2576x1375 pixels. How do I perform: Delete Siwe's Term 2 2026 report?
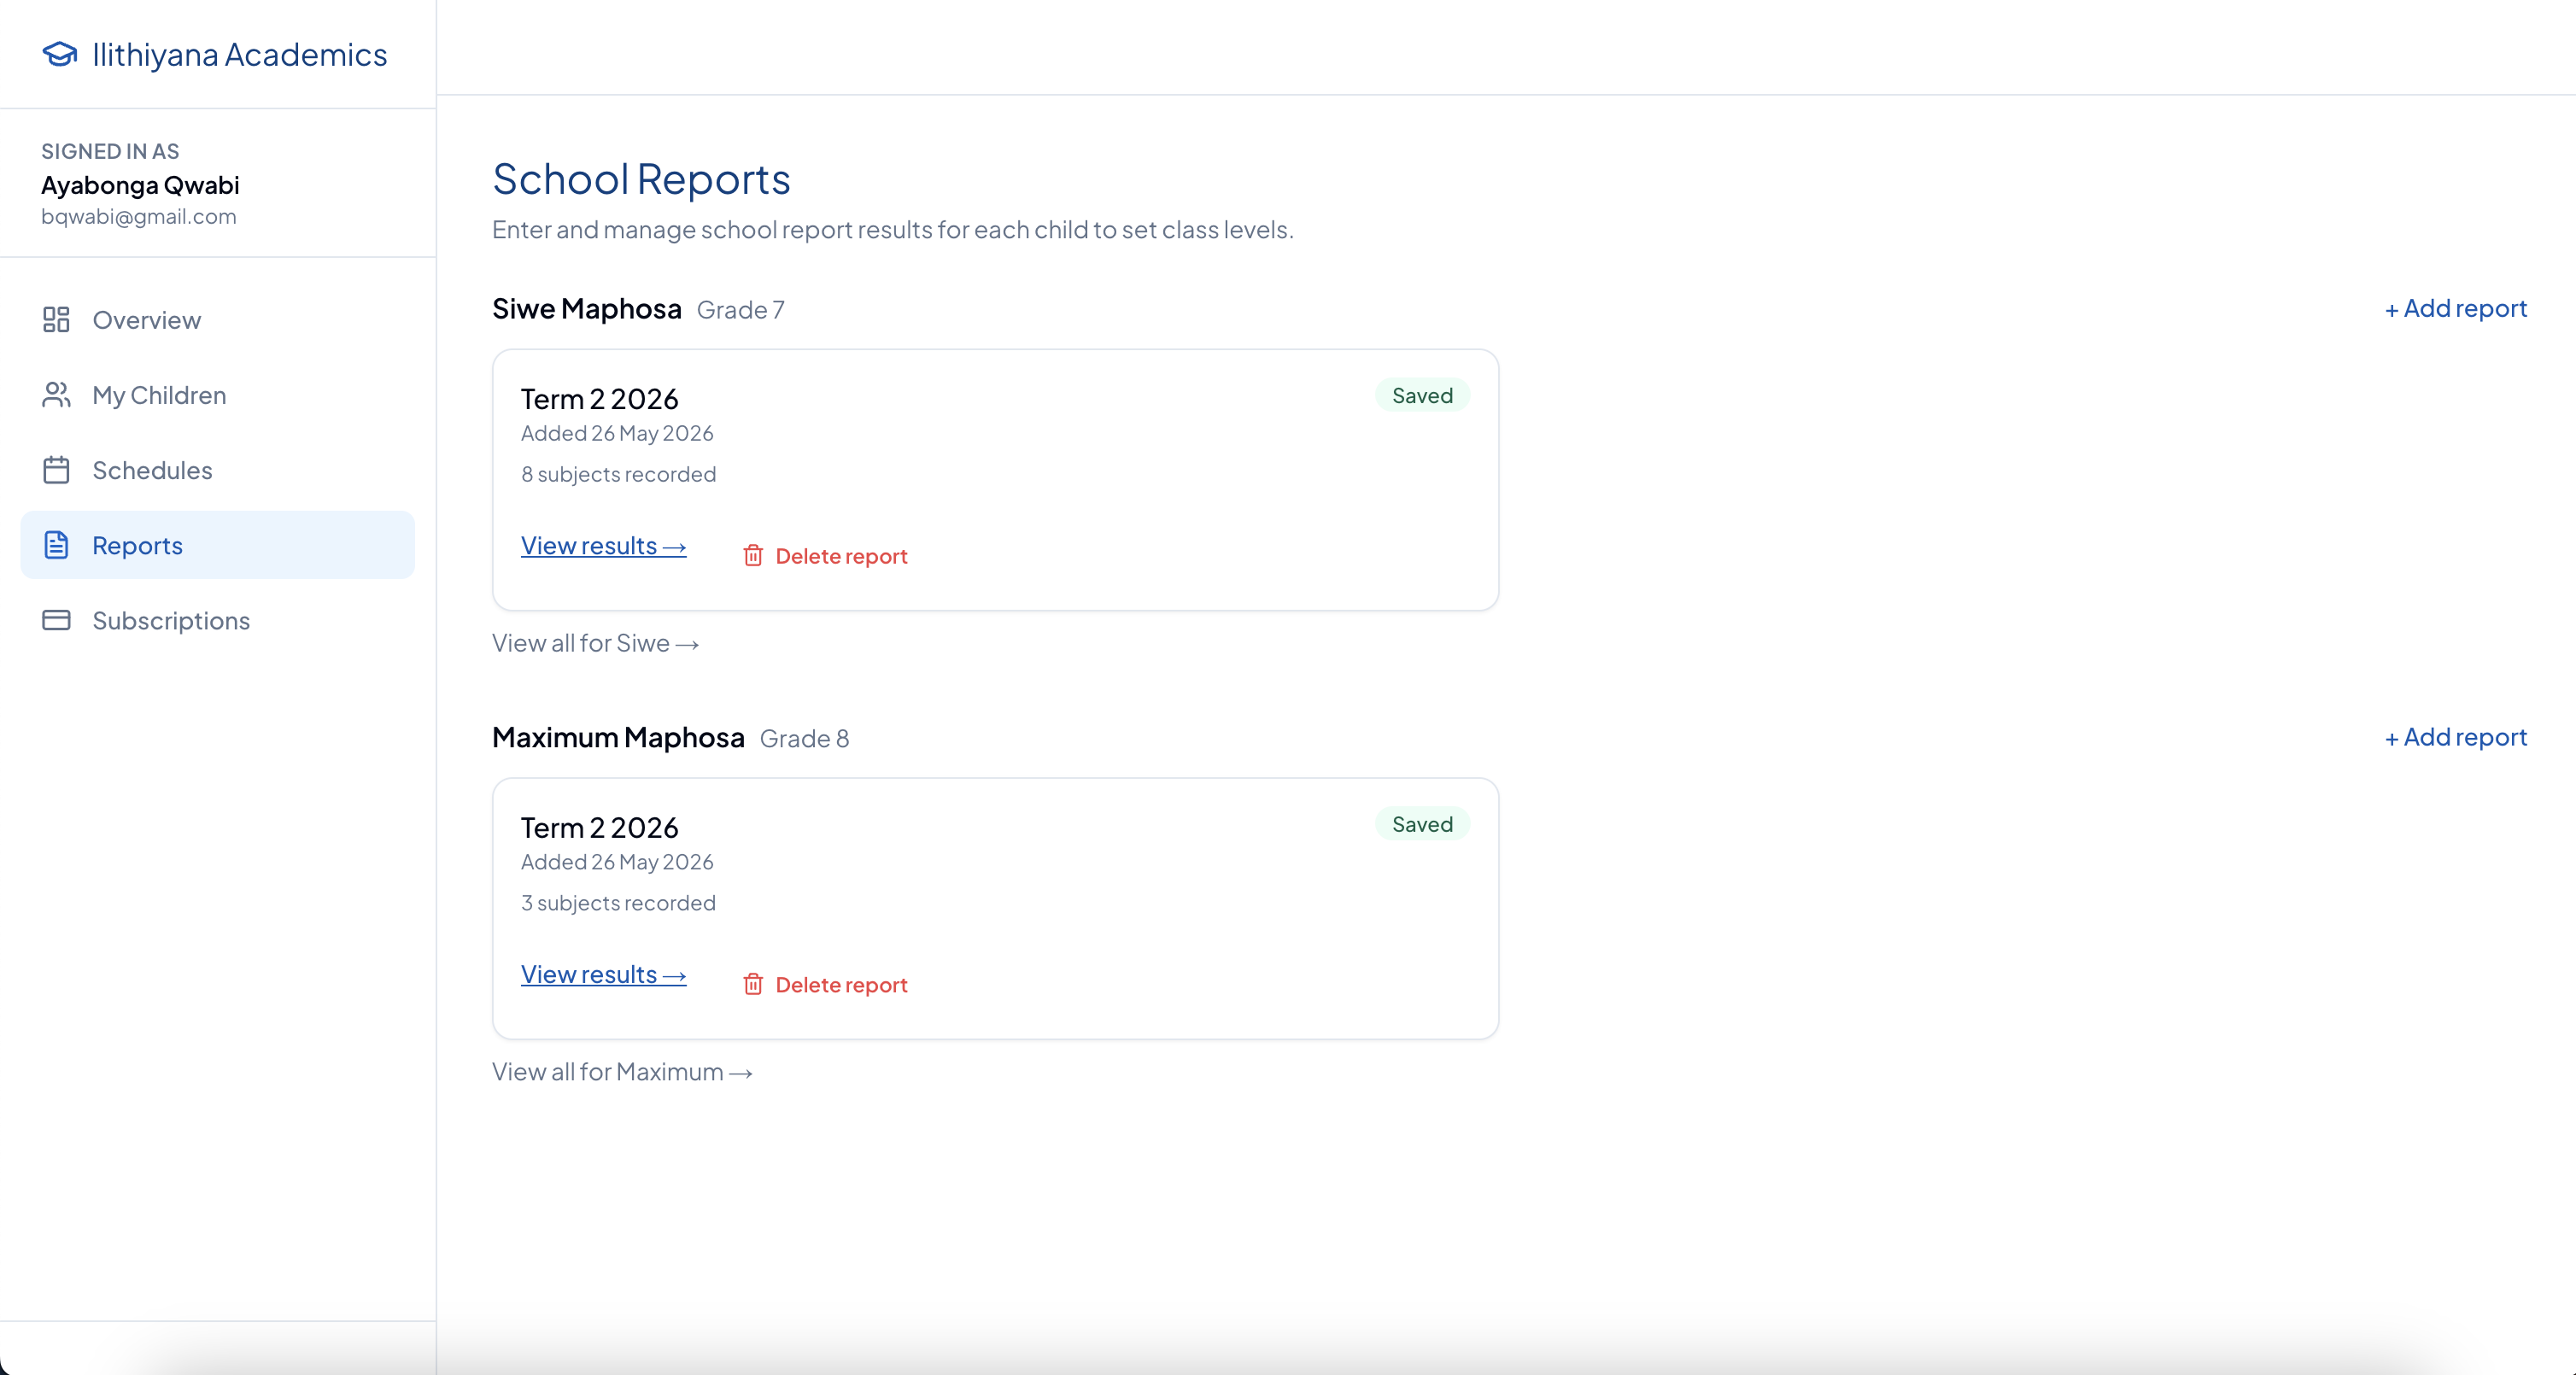tap(825, 556)
